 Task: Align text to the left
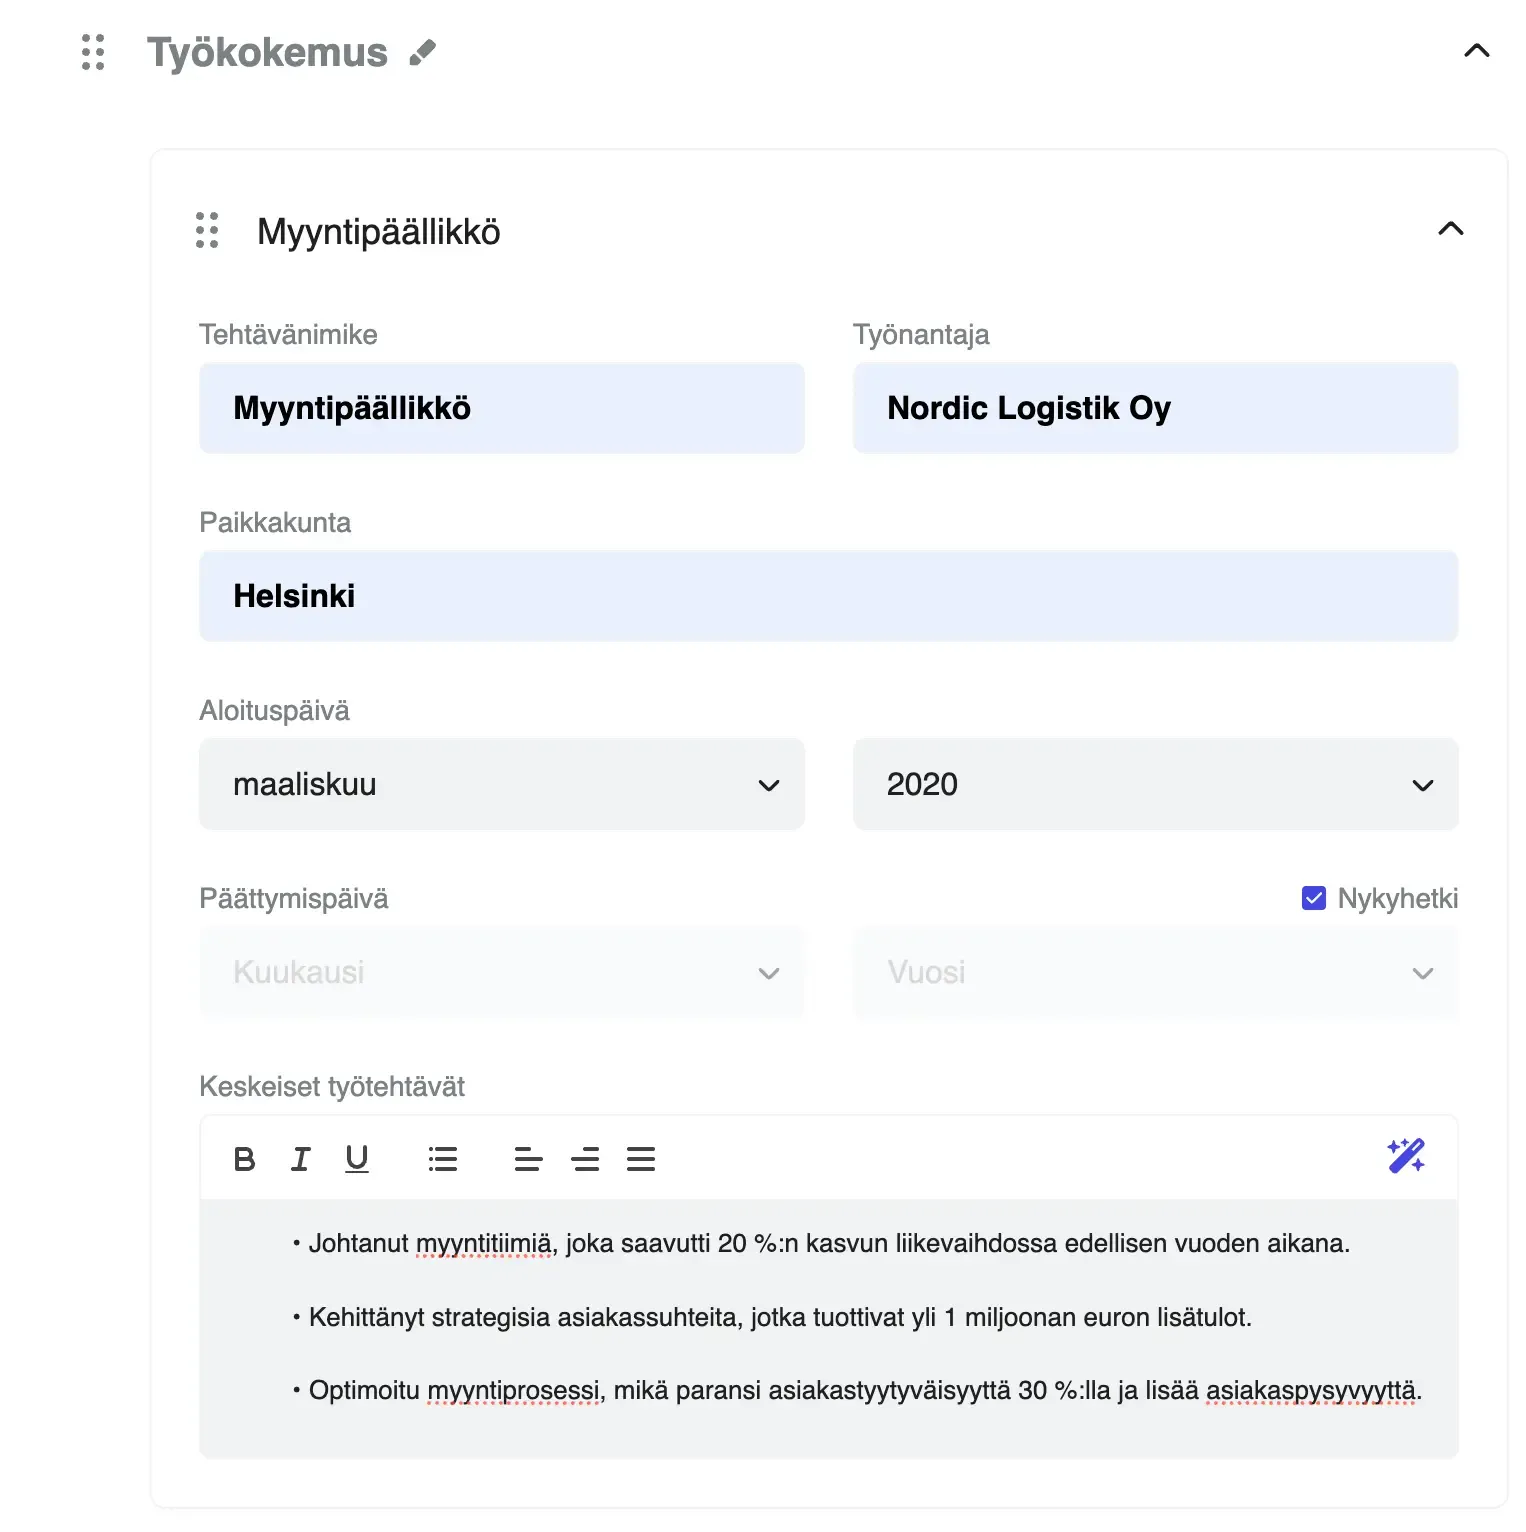coord(528,1158)
